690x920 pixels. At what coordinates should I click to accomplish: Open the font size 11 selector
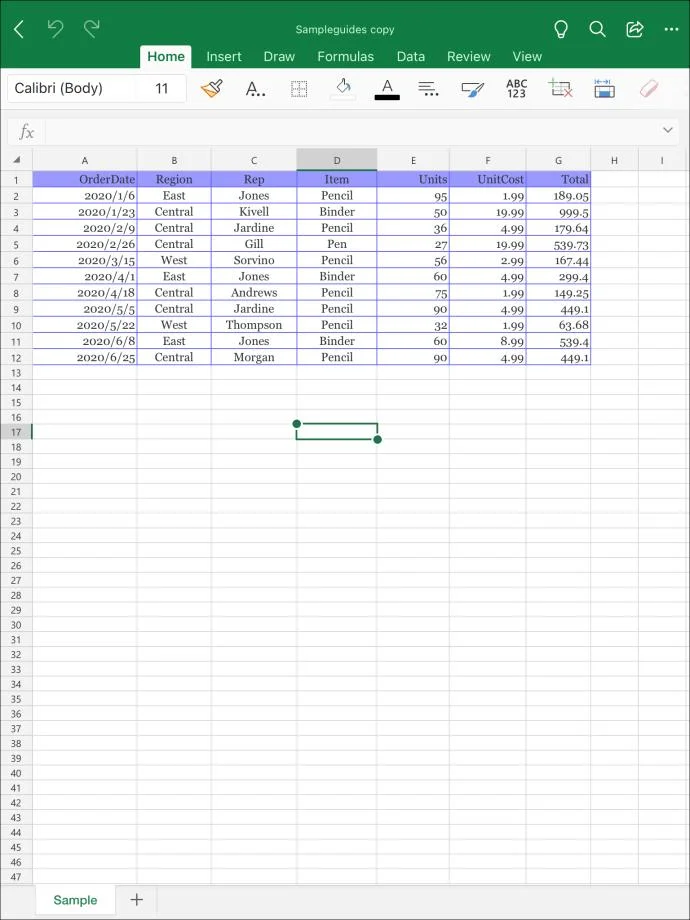tap(162, 89)
